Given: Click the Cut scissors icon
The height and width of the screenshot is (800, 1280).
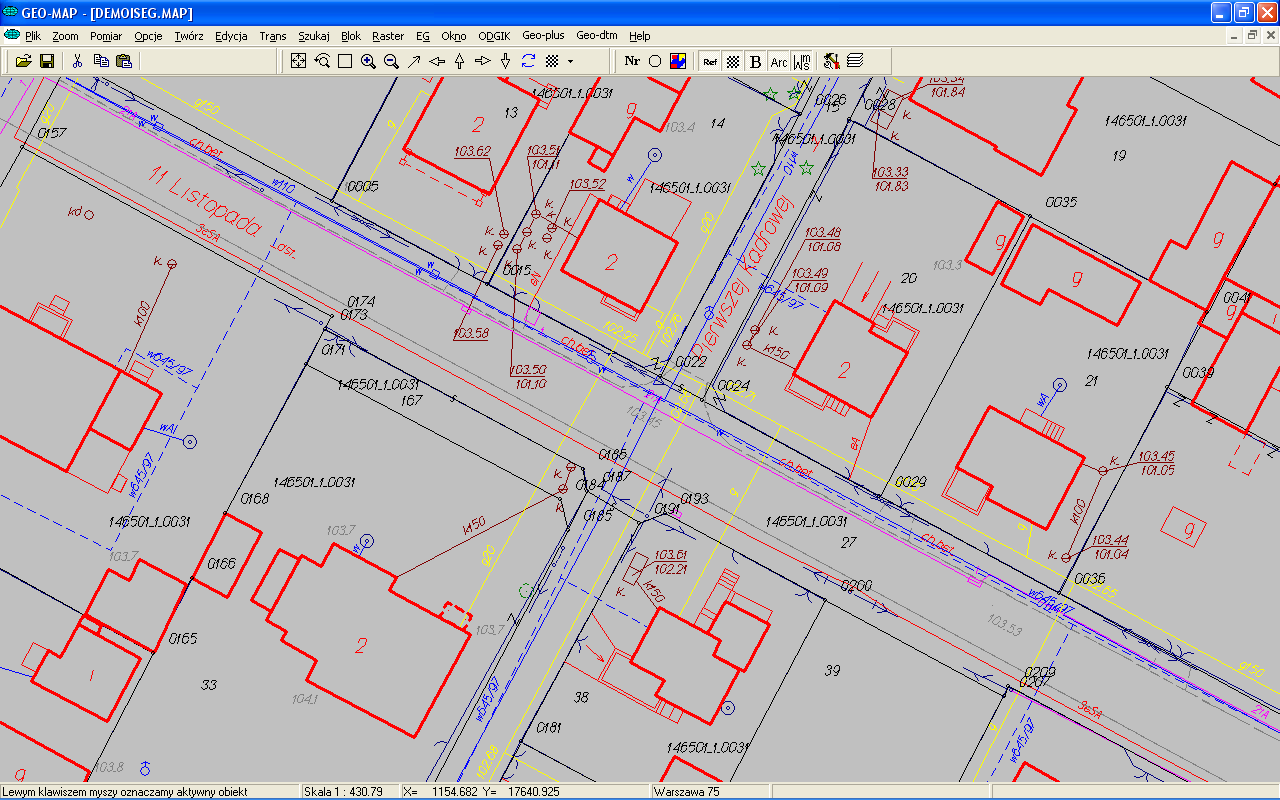Looking at the screenshot, I should click(x=77, y=61).
